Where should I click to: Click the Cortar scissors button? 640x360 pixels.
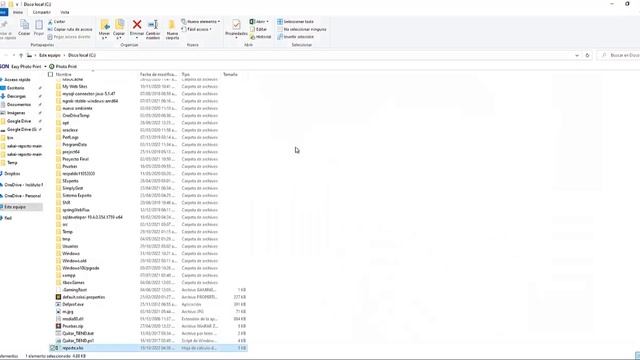tap(56, 22)
